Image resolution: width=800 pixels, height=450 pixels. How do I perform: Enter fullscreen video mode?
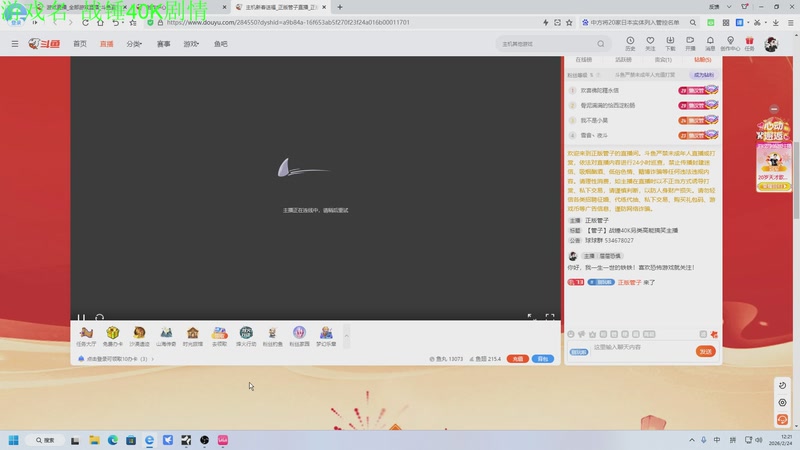click(550, 317)
